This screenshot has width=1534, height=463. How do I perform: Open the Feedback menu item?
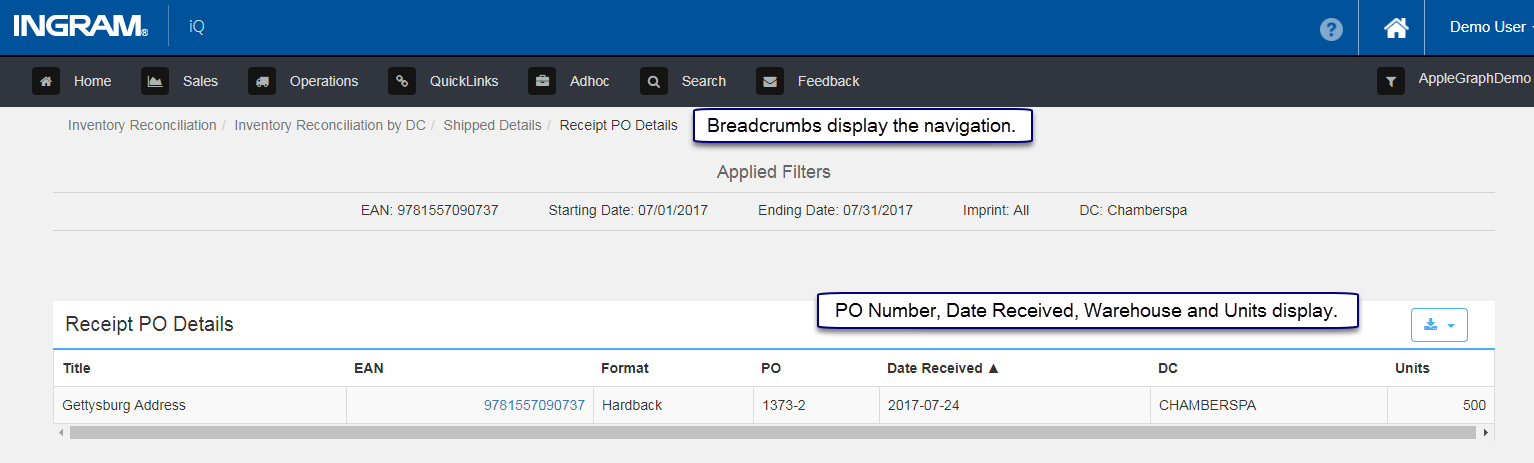[x=828, y=81]
